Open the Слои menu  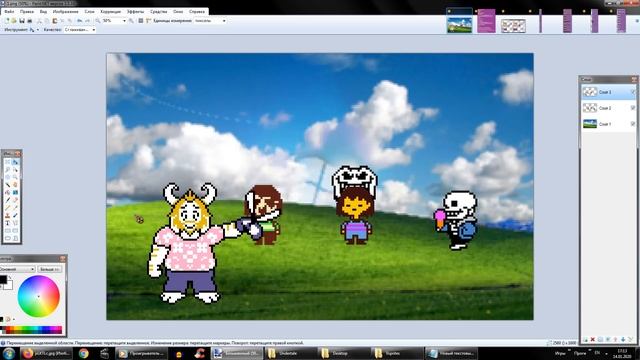[x=89, y=12]
